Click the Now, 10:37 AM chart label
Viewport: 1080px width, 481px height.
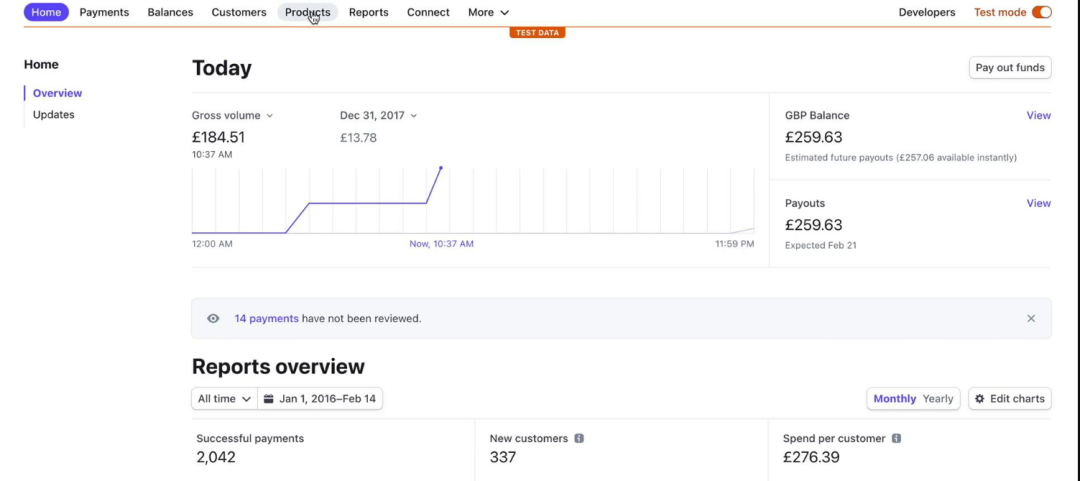coord(442,244)
